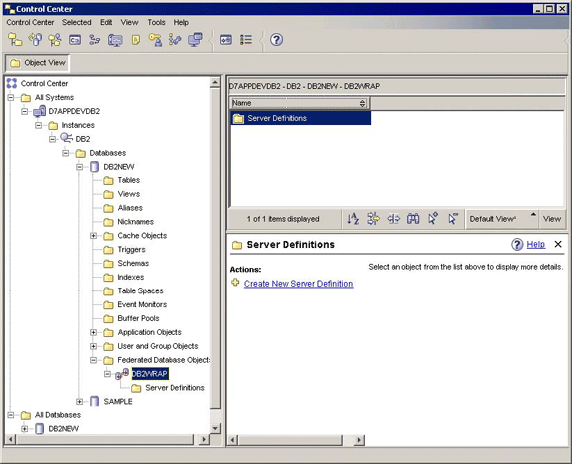Click the Name column header
The image size is (572, 464).
[x=299, y=103]
